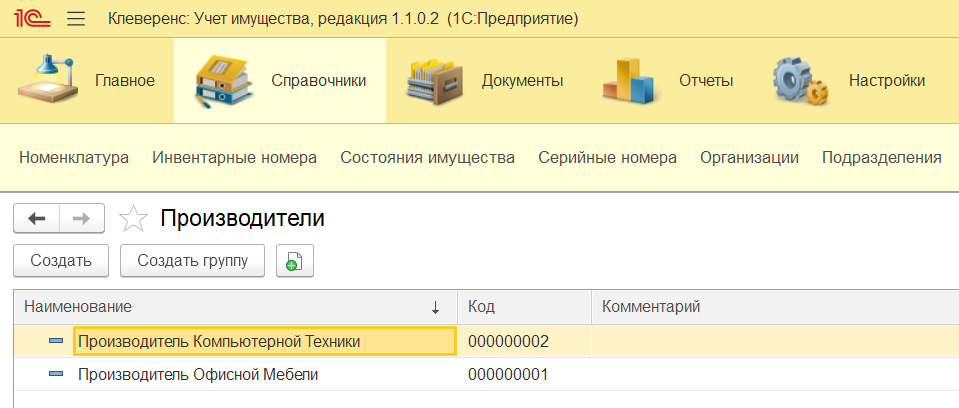The width and height of the screenshot is (959, 408).
Task: Select the Справочники section tab
Action: (280, 81)
